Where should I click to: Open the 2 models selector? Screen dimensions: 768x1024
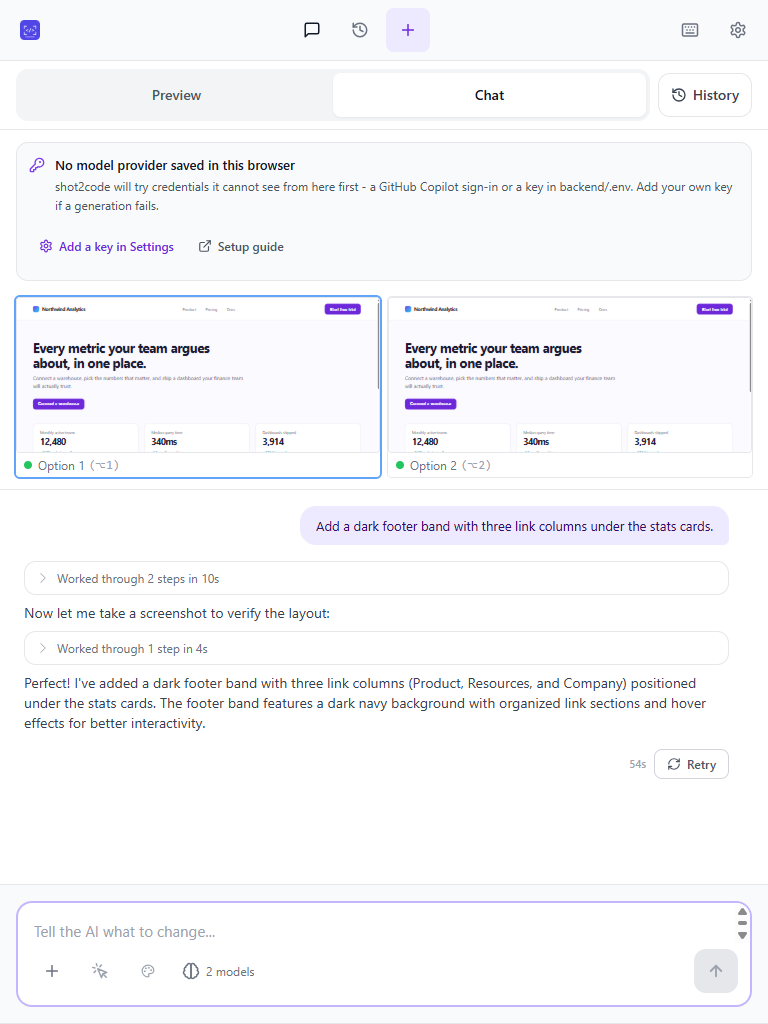click(x=219, y=972)
